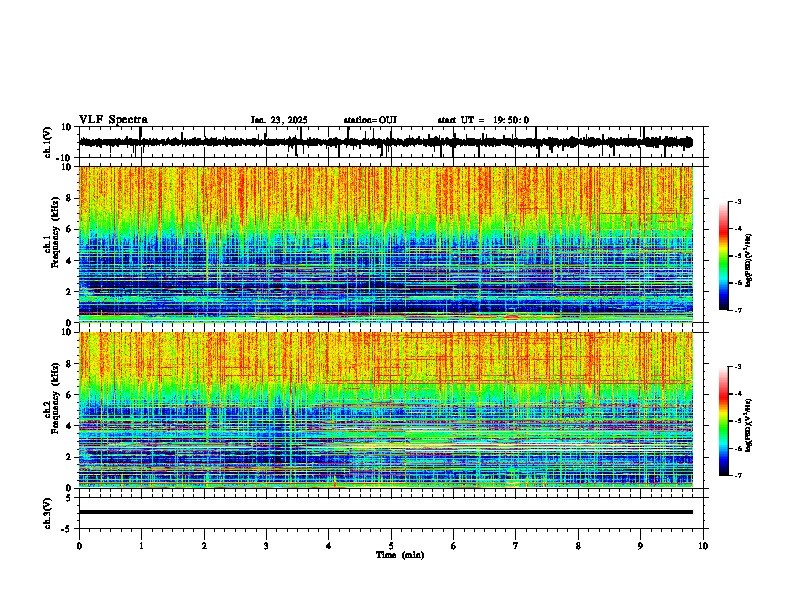792x612 pixels.
Task: Click tick label 2 on the Time axis
Action: (x=204, y=546)
